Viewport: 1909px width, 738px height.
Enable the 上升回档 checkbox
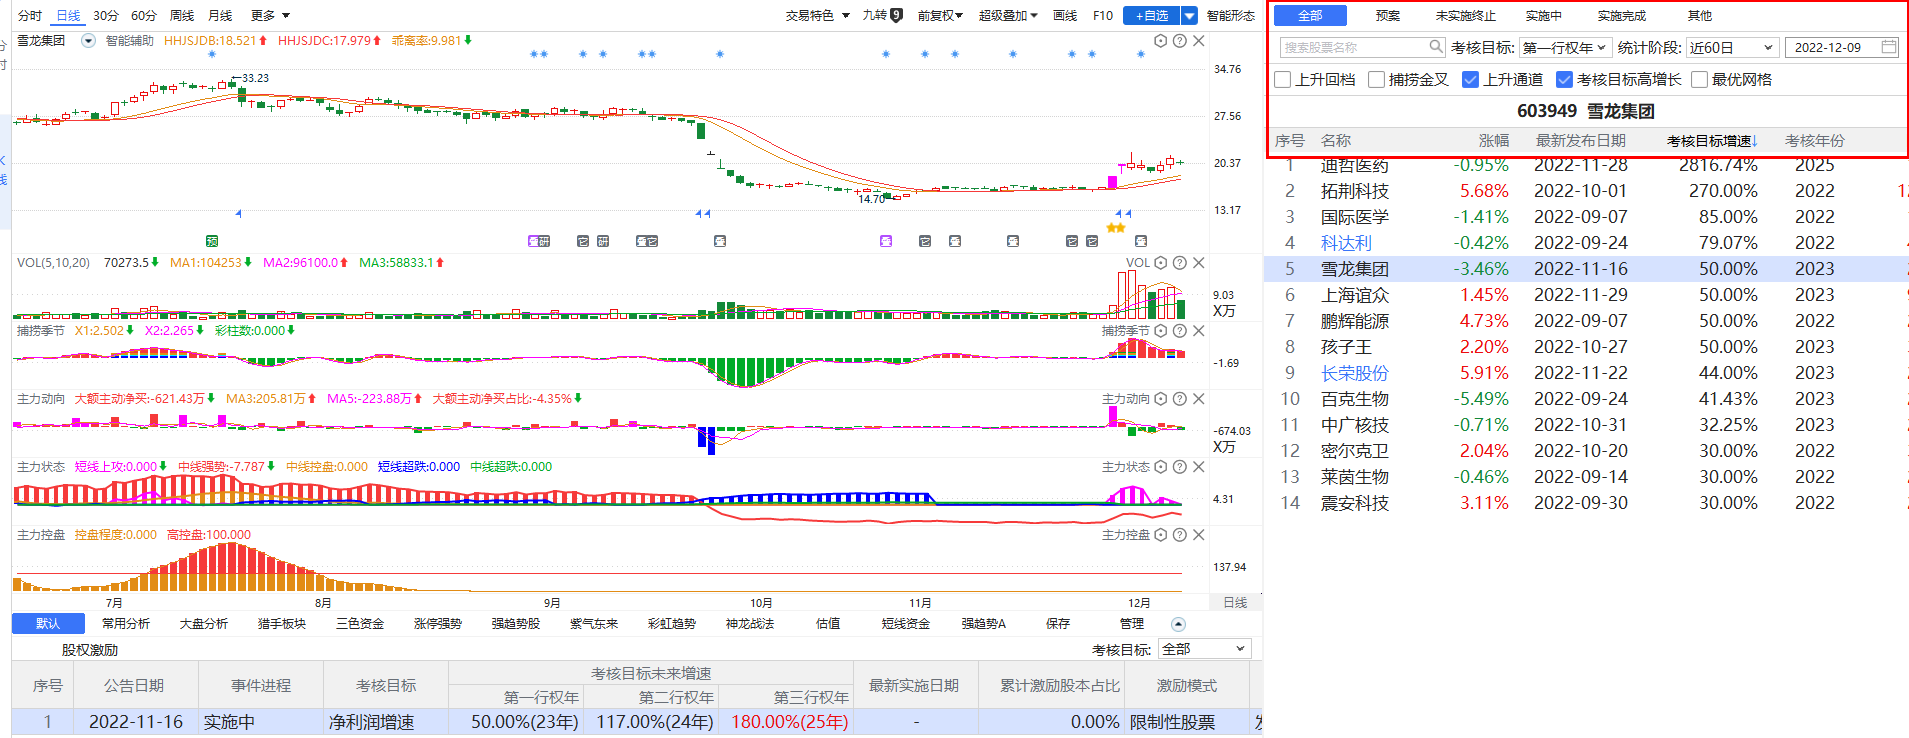(x=1283, y=79)
